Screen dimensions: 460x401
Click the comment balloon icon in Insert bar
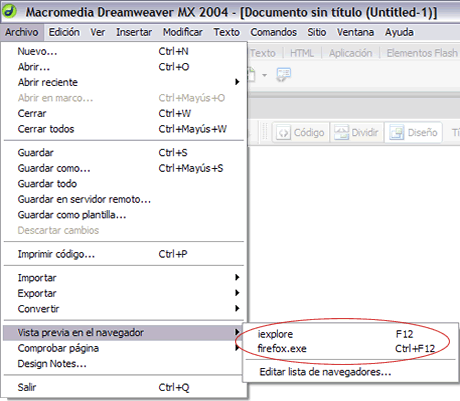(x=284, y=75)
